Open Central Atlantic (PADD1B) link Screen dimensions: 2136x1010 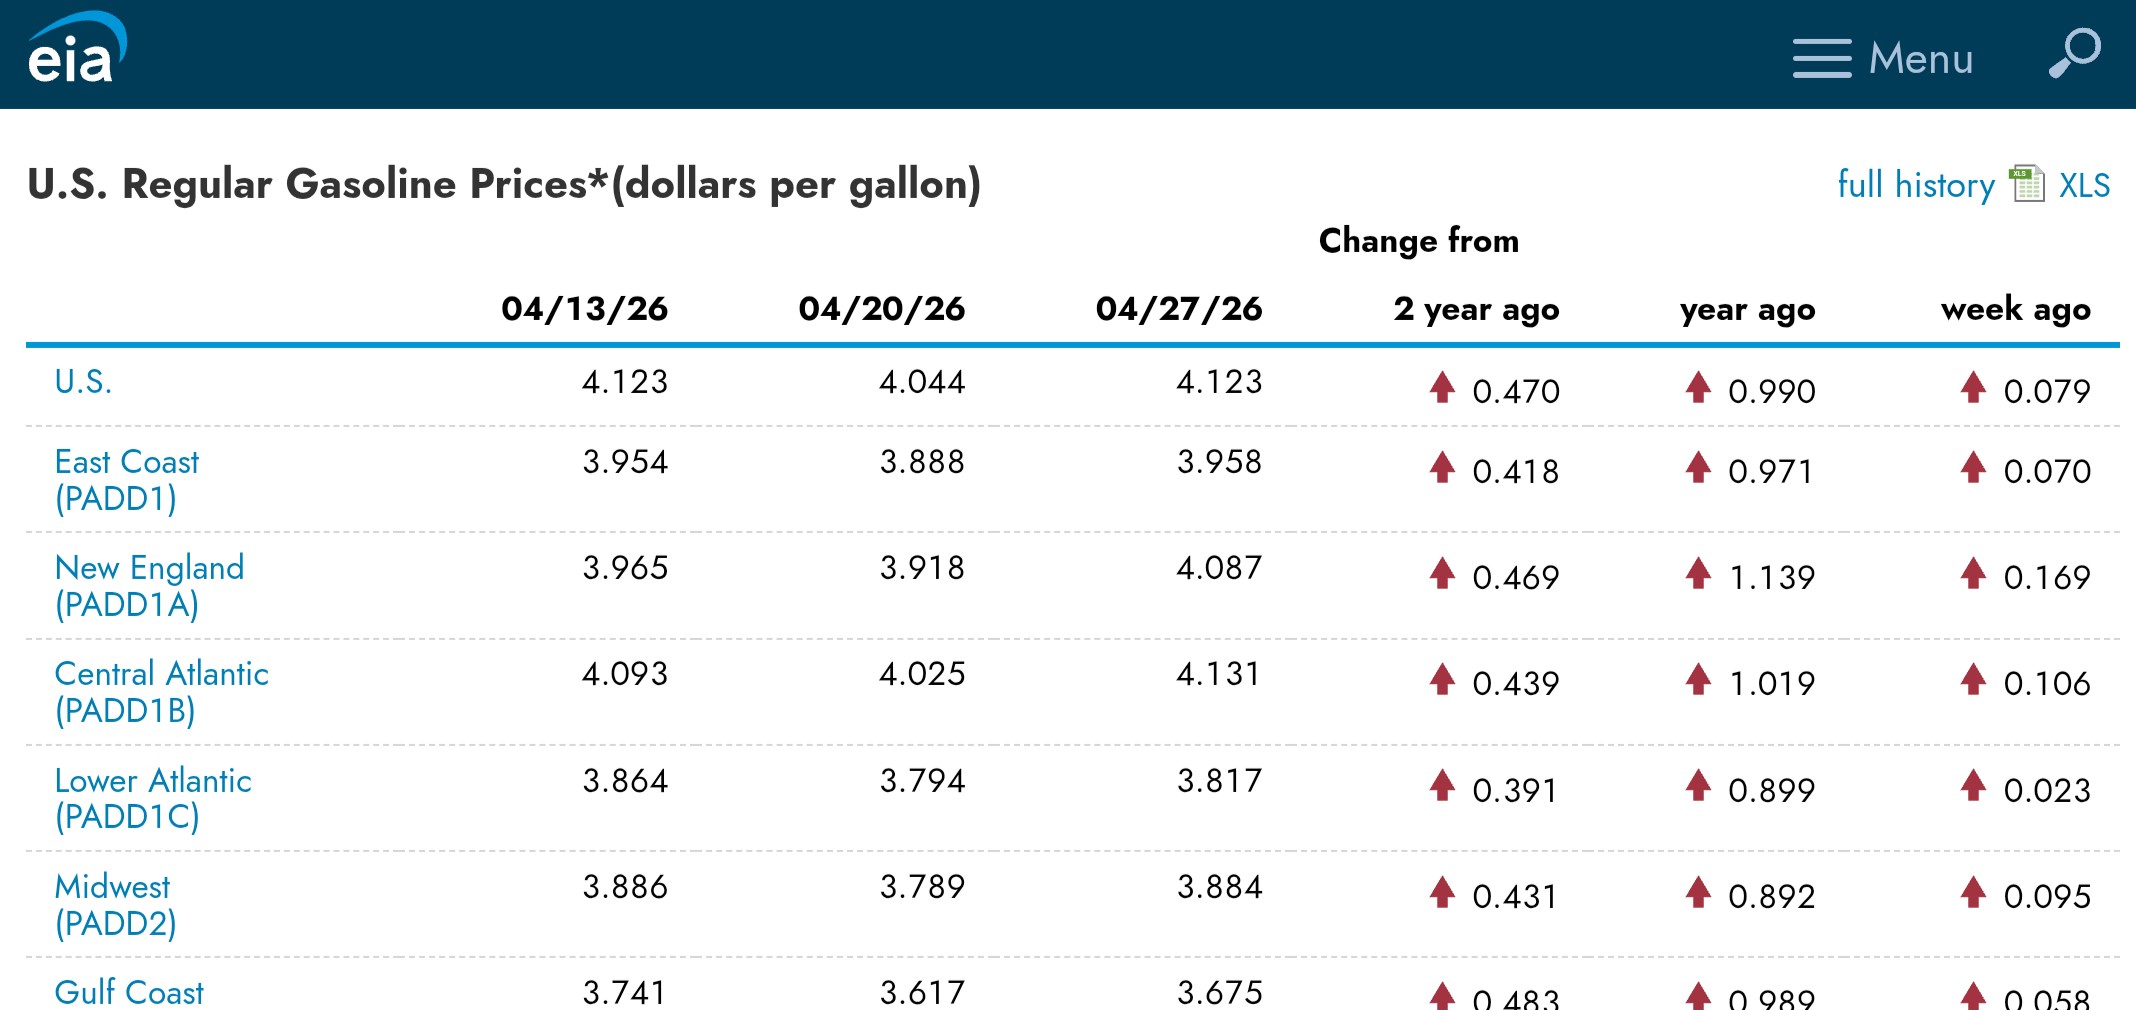(x=161, y=692)
